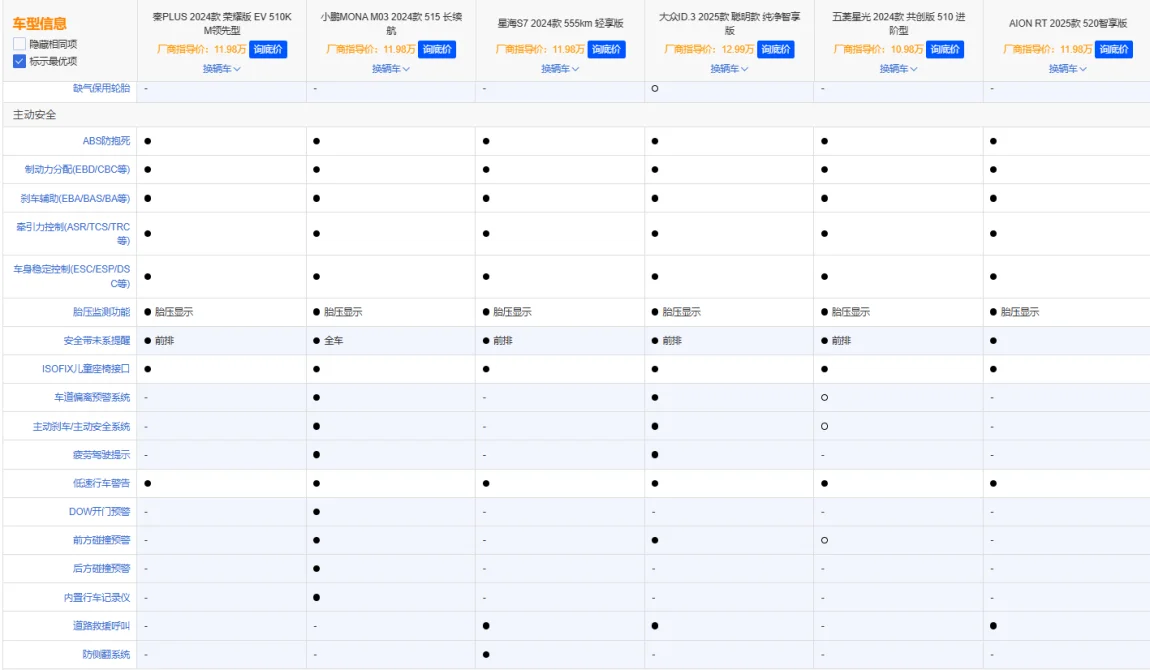The height and width of the screenshot is (670, 1150).
Task: Open 换辆车 dropdown under 星海S7
Action: (560, 69)
